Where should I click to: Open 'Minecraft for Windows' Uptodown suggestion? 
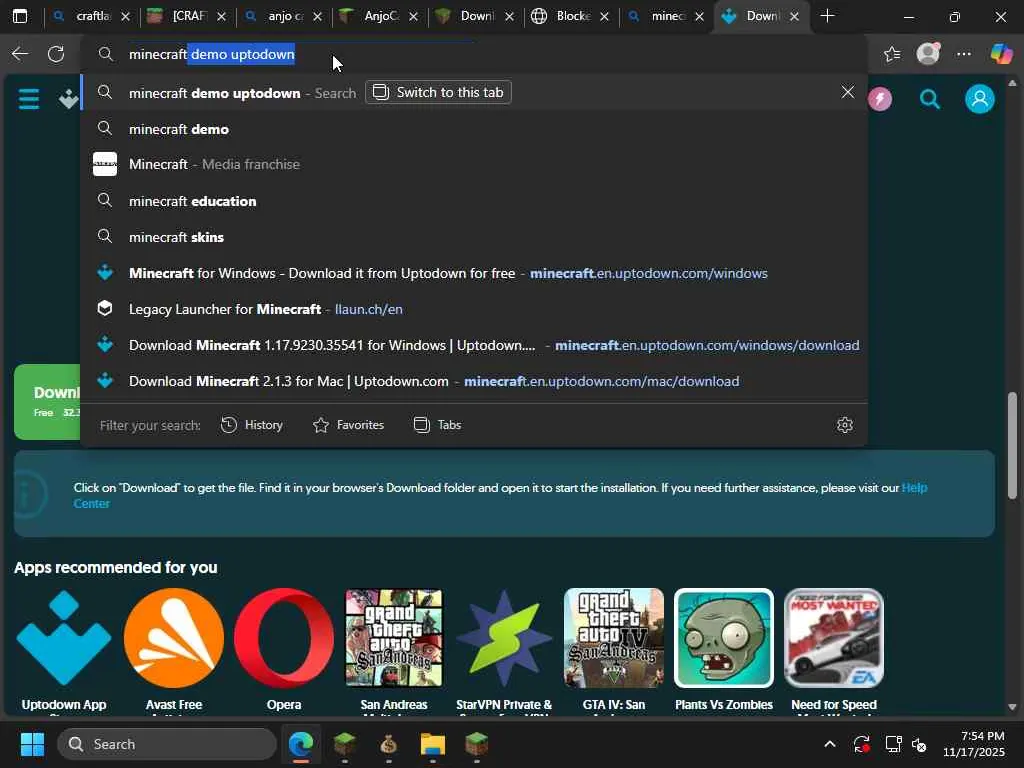pos(474,273)
